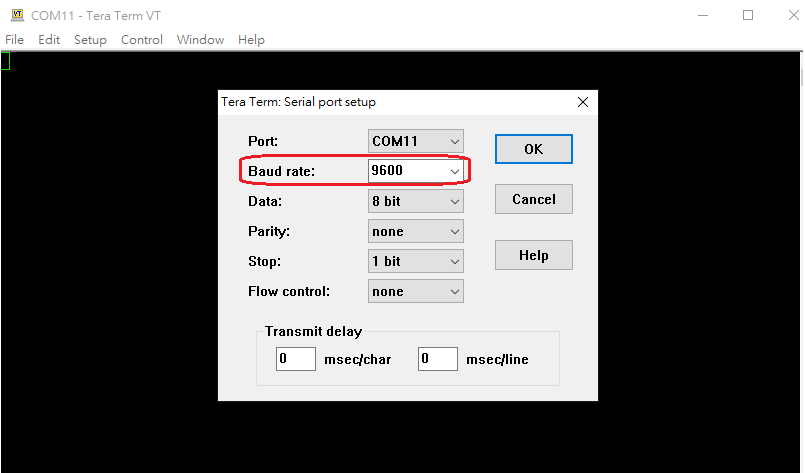Open the Control menu

[x=142, y=40]
